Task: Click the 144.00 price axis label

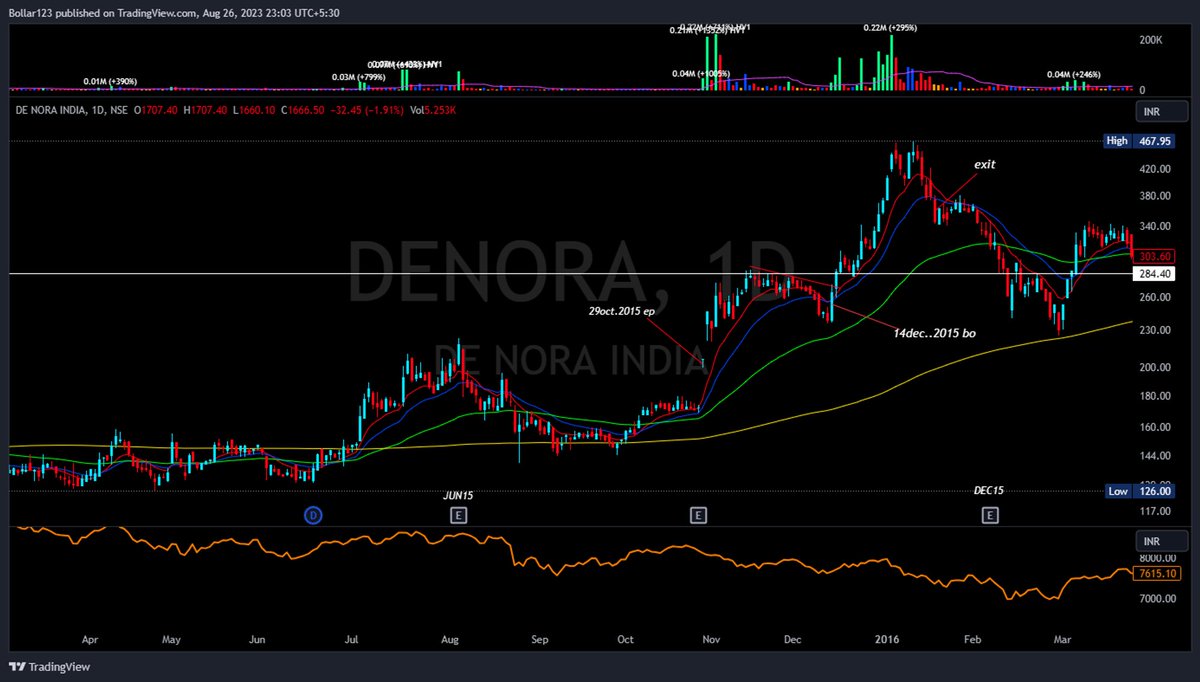Action: [x=1155, y=455]
